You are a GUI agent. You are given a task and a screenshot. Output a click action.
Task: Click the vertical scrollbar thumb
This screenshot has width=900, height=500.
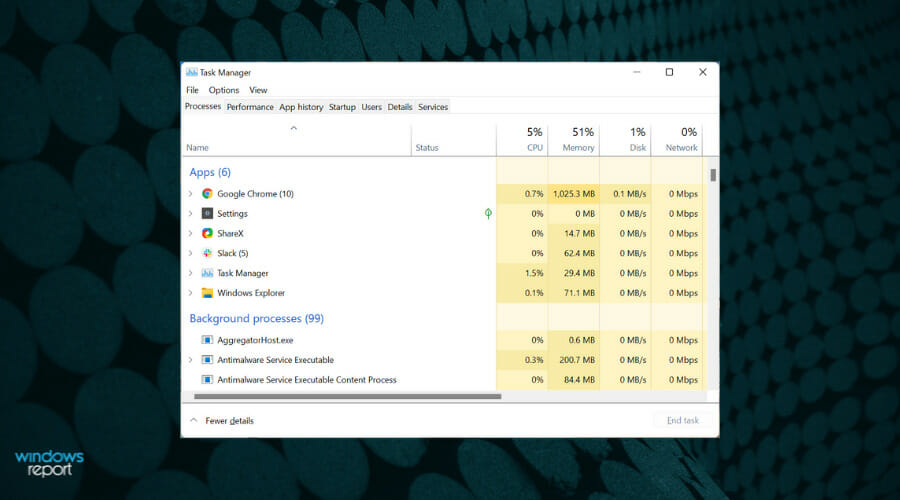(713, 175)
